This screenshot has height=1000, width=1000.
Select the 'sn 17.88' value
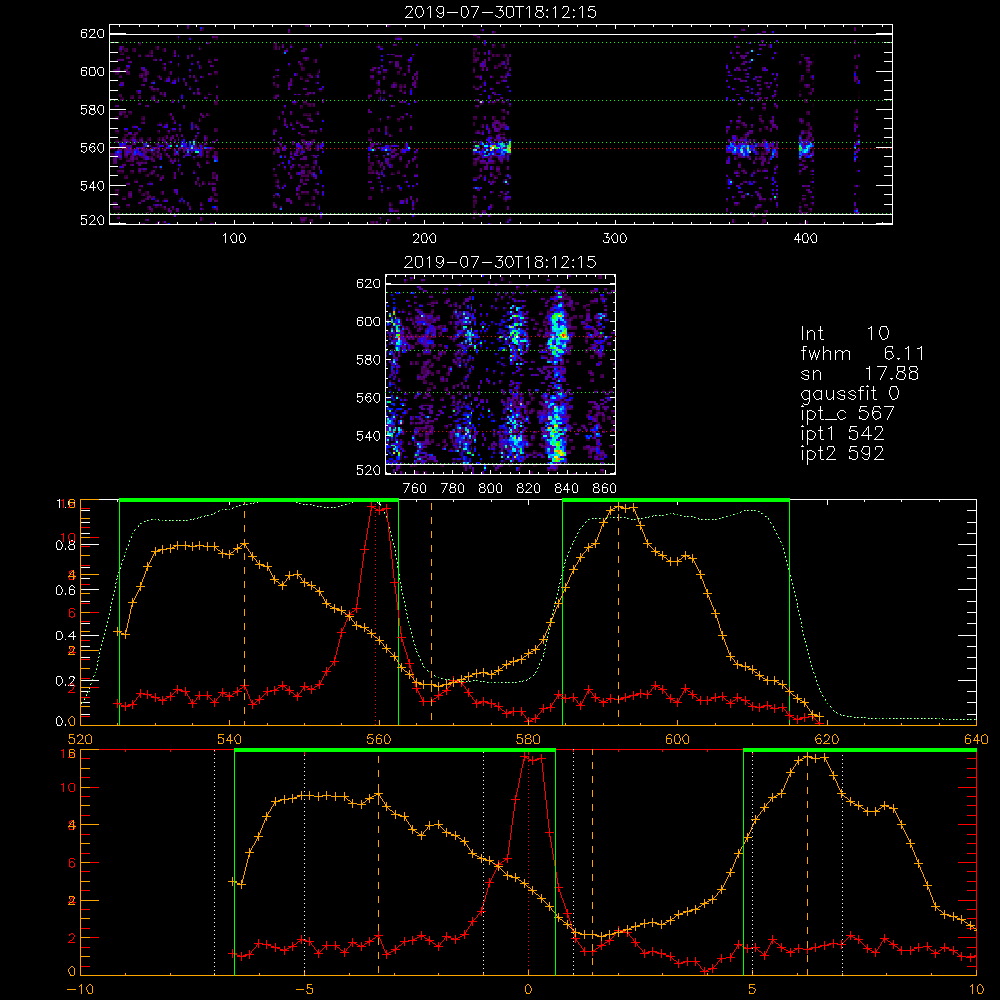859,373
